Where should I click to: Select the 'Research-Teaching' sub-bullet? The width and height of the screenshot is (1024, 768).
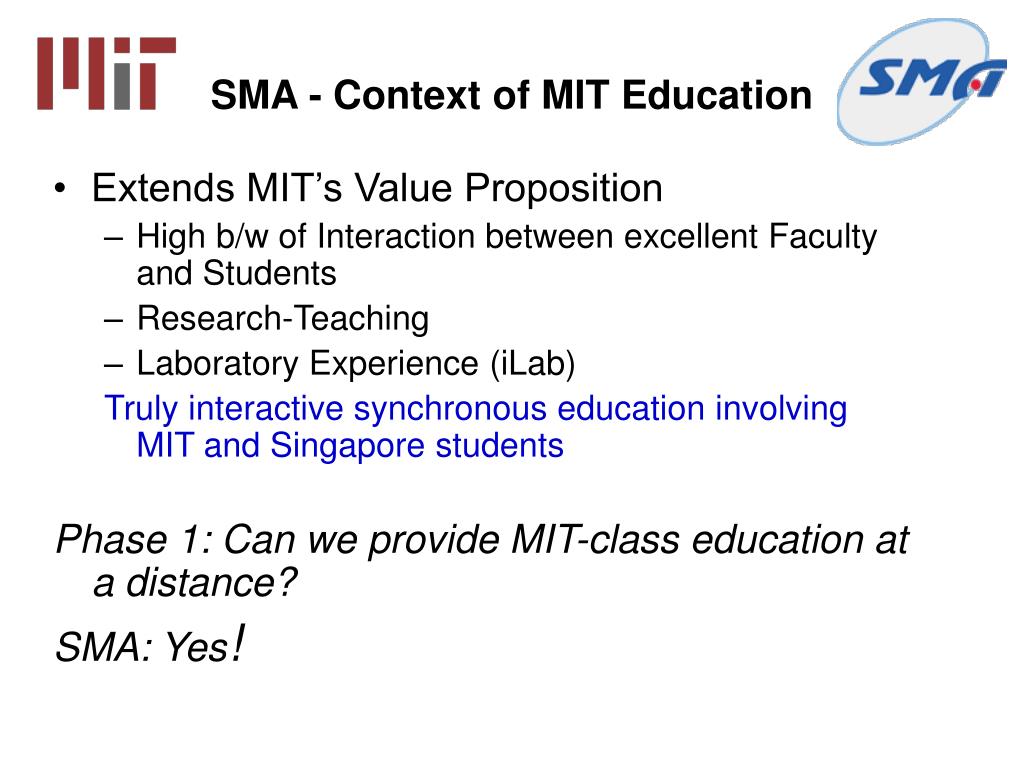point(283,319)
